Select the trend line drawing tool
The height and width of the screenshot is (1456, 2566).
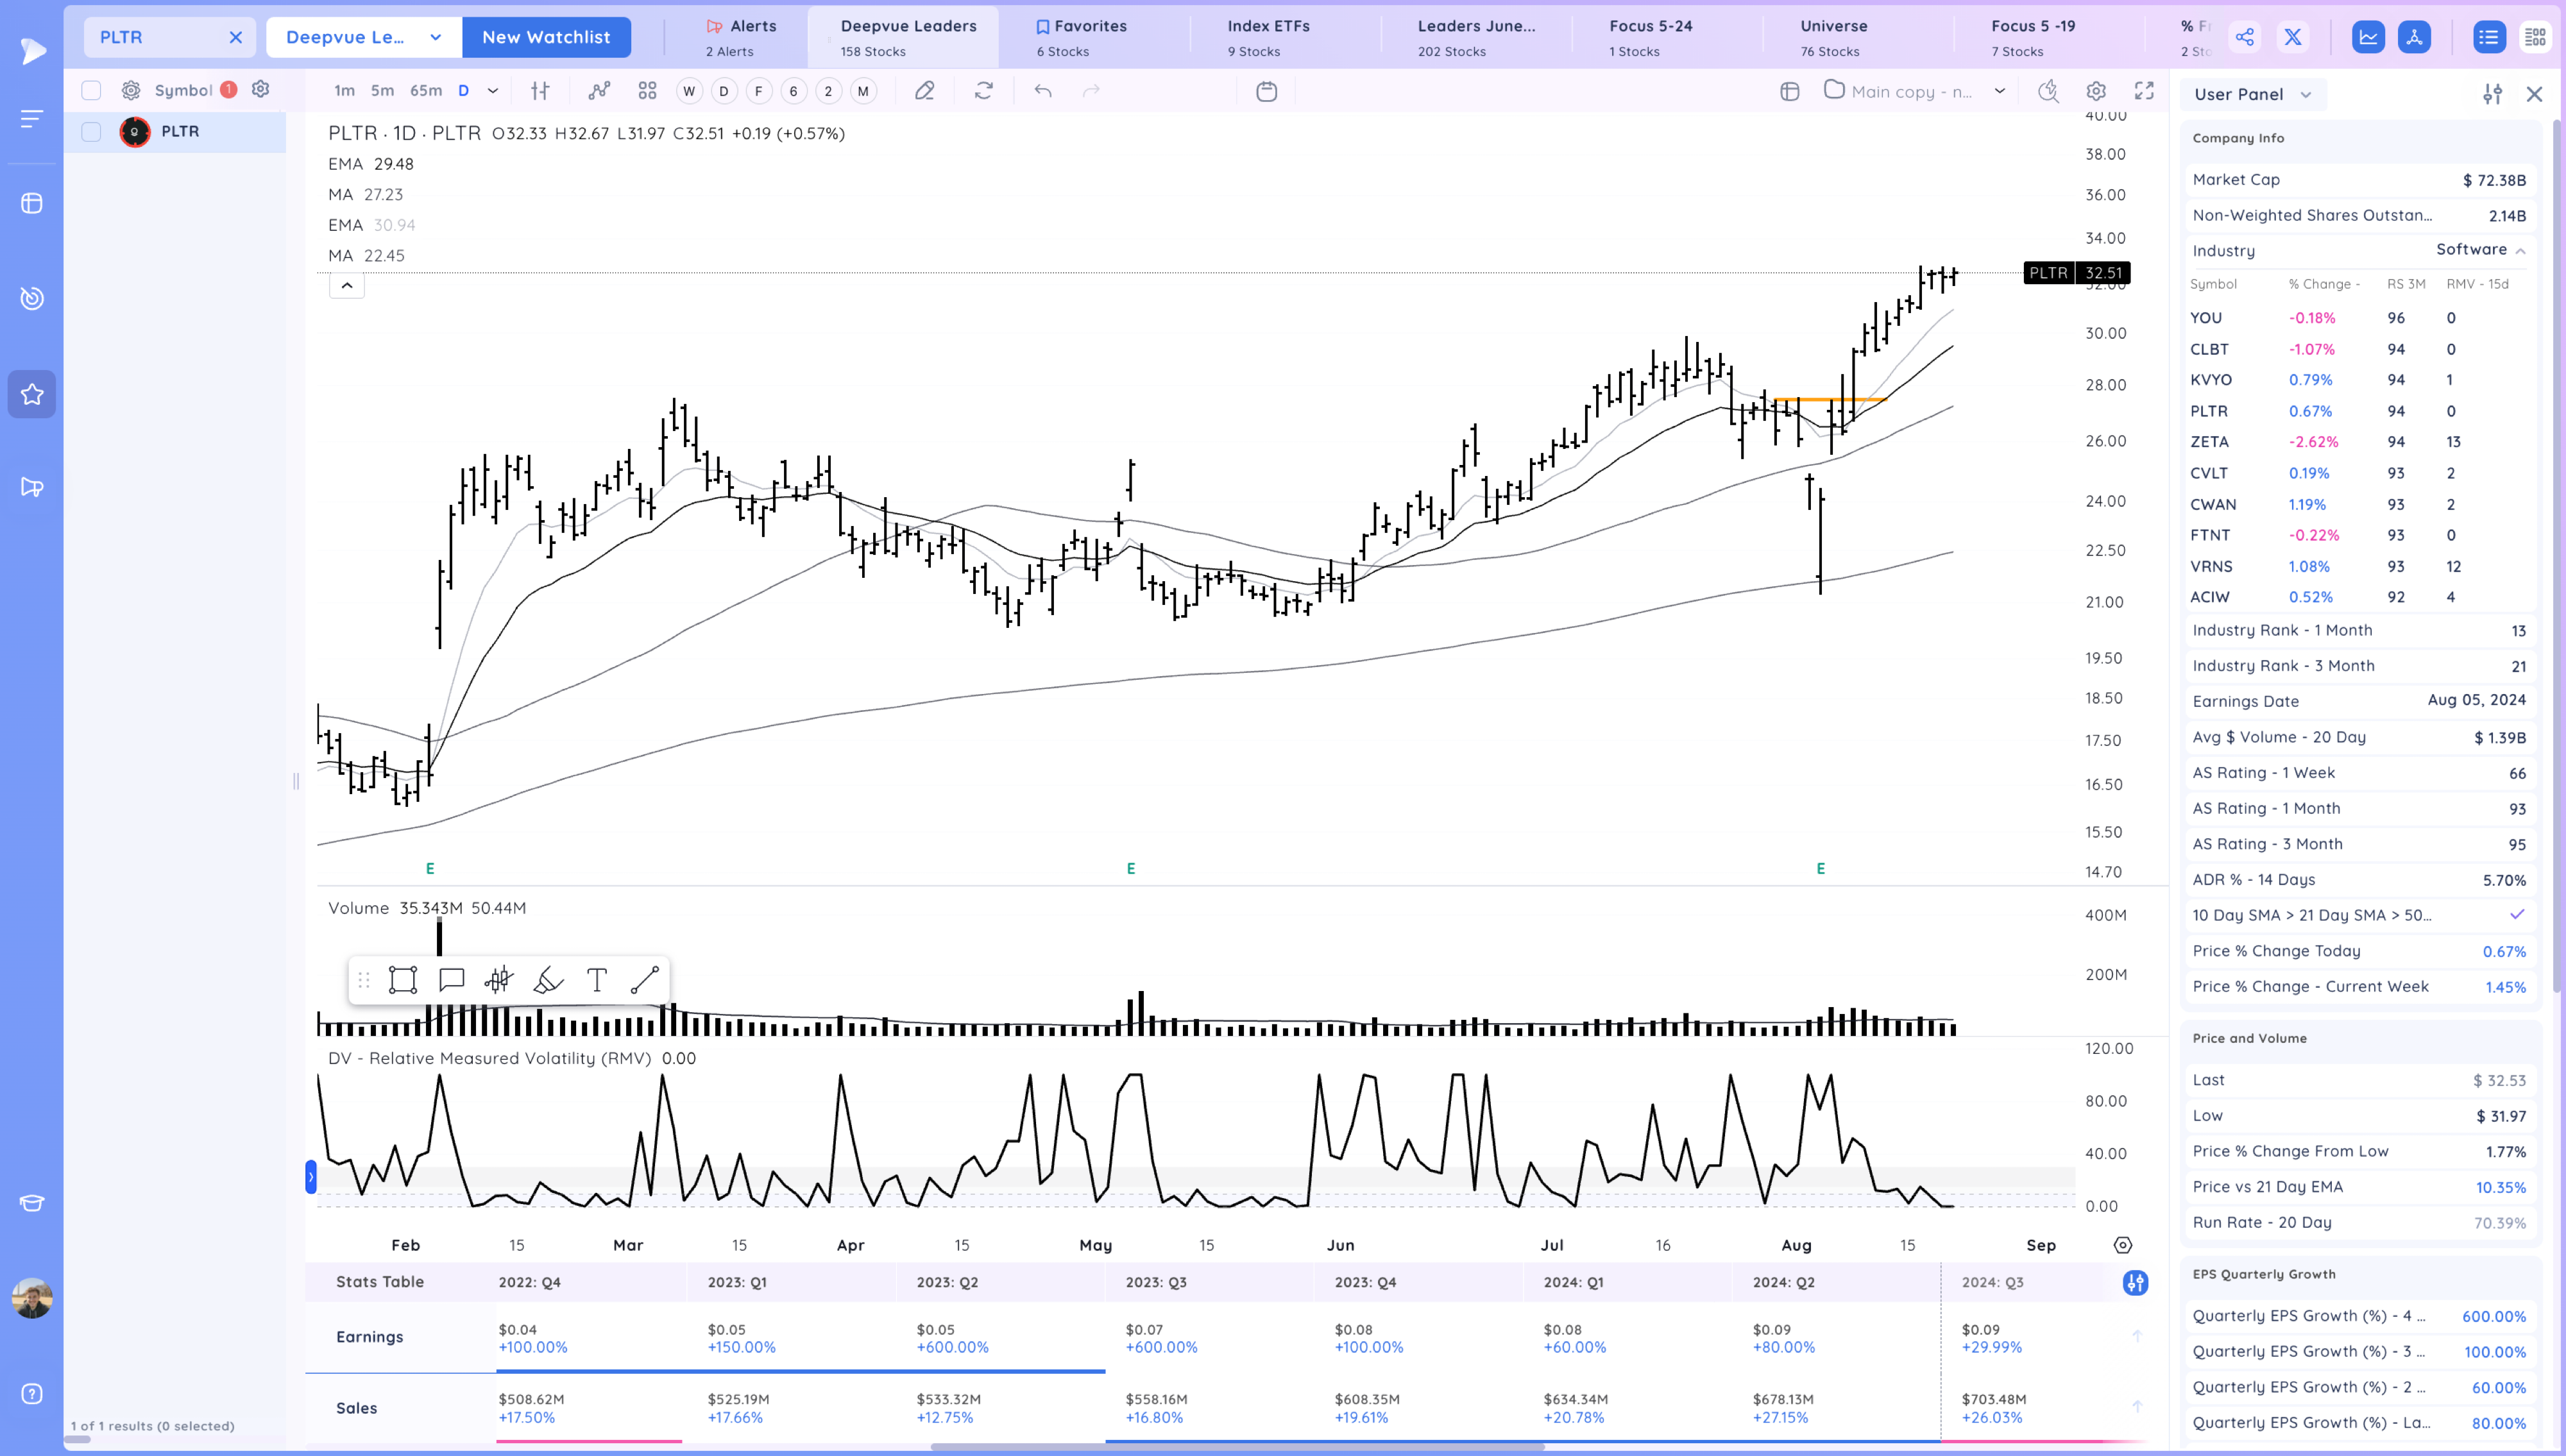pyautogui.click(x=644, y=980)
